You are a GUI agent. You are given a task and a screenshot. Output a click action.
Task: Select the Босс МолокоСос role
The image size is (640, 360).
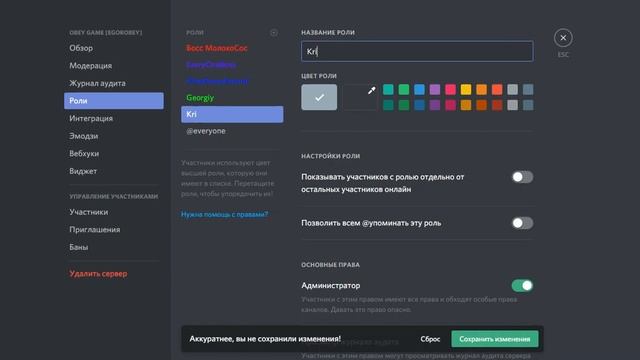click(x=232, y=48)
